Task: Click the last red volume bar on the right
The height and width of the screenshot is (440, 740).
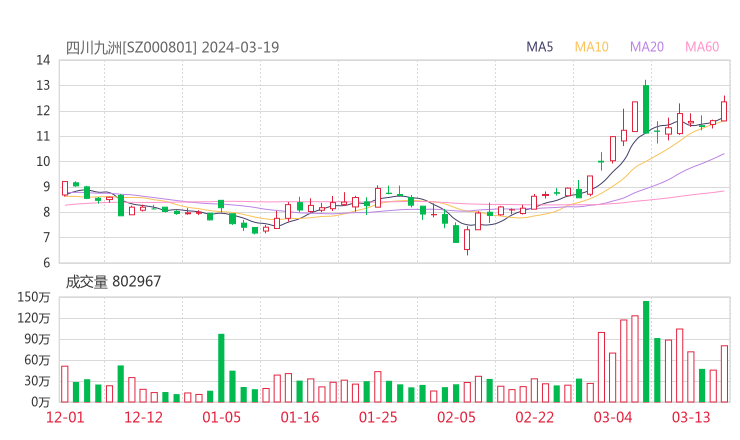Action: (724, 374)
